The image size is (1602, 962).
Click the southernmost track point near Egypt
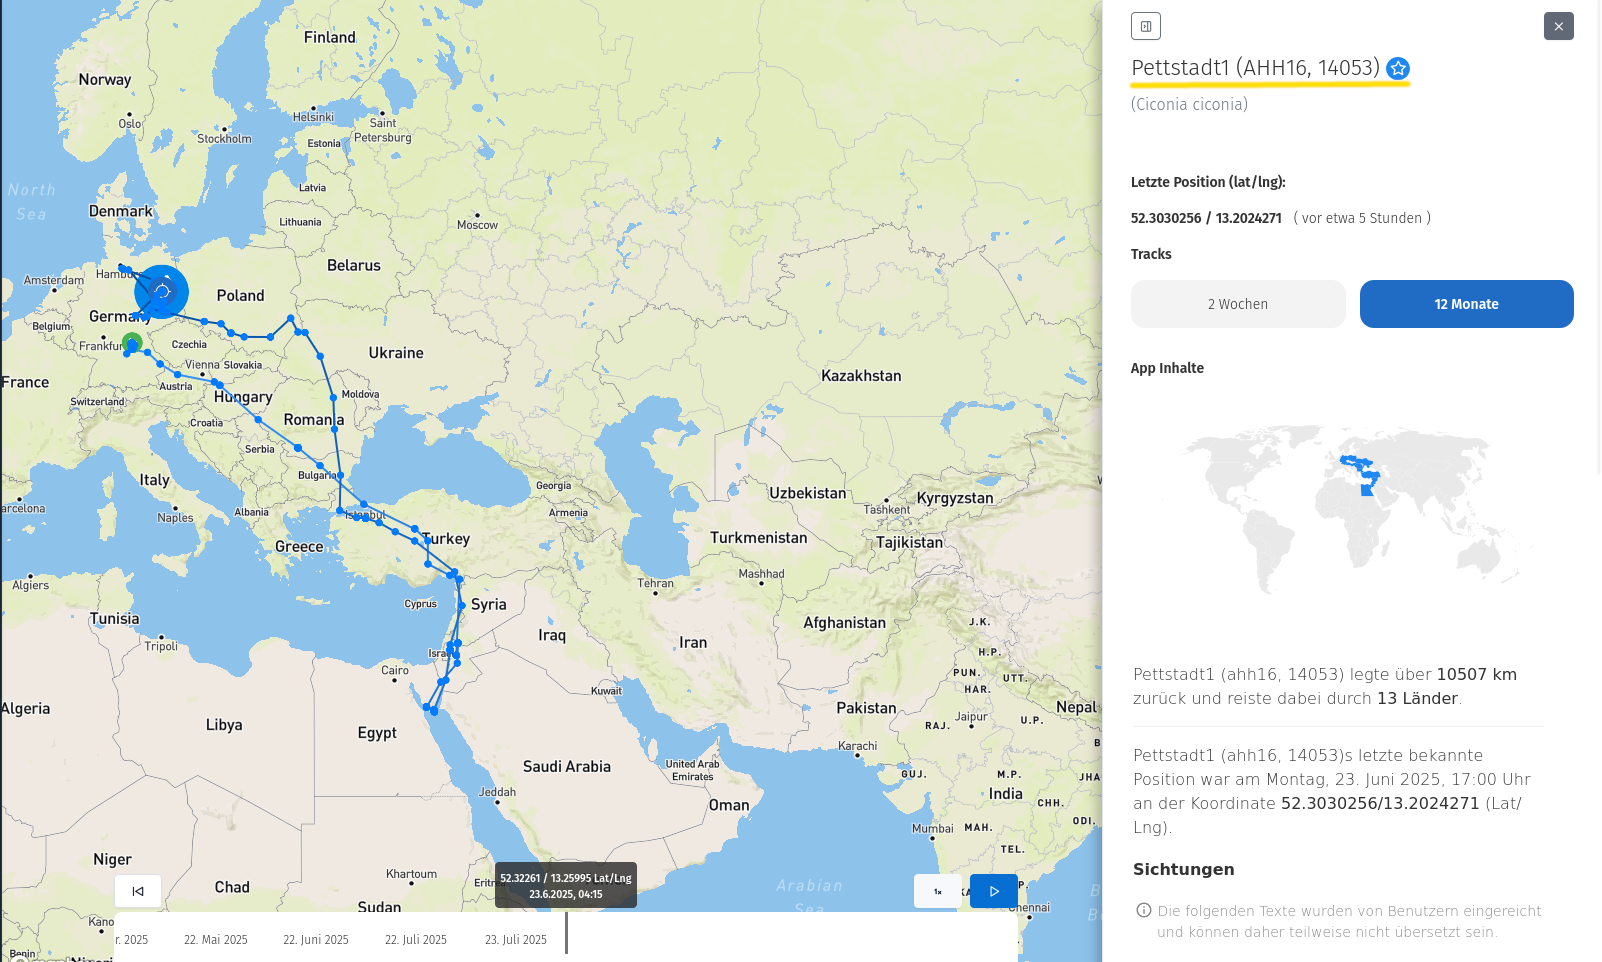coord(434,711)
